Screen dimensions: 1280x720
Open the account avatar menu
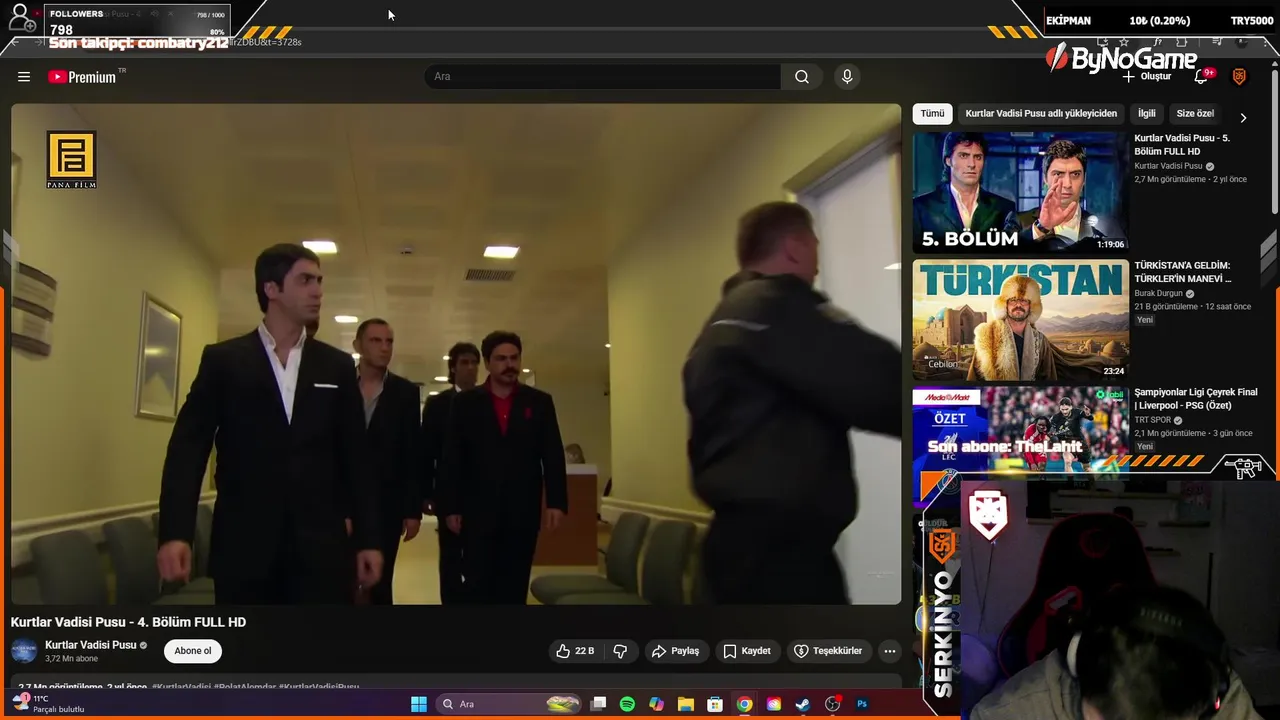point(1239,76)
